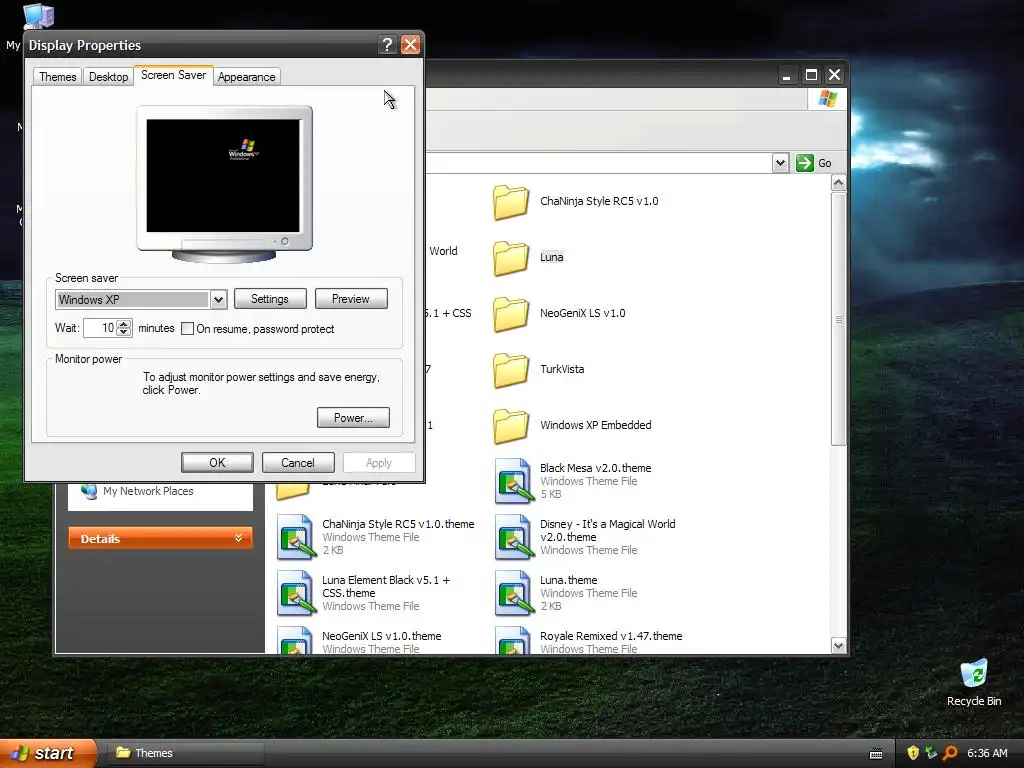Image resolution: width=1024 pixels, height=768 pixels.
Task: Click the TurkVista folder name
Action: (x=562, y=369)
